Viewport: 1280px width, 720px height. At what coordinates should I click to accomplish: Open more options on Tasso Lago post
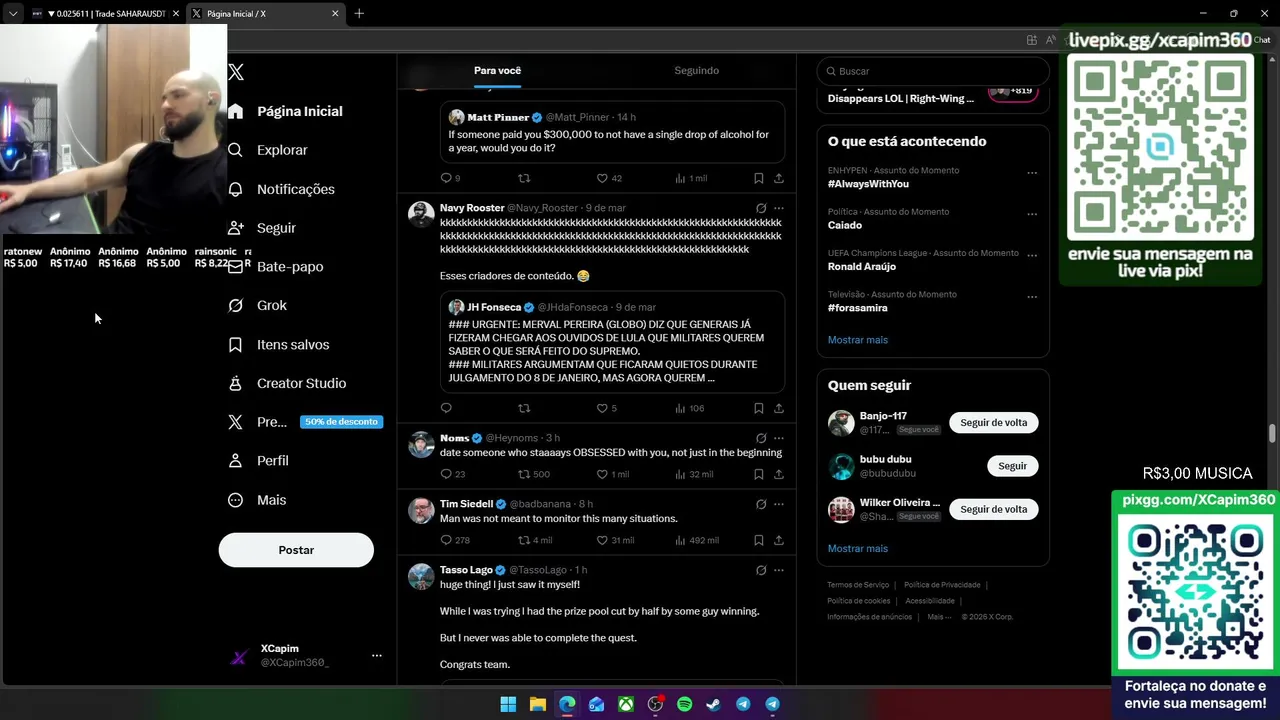click(778, 570)
